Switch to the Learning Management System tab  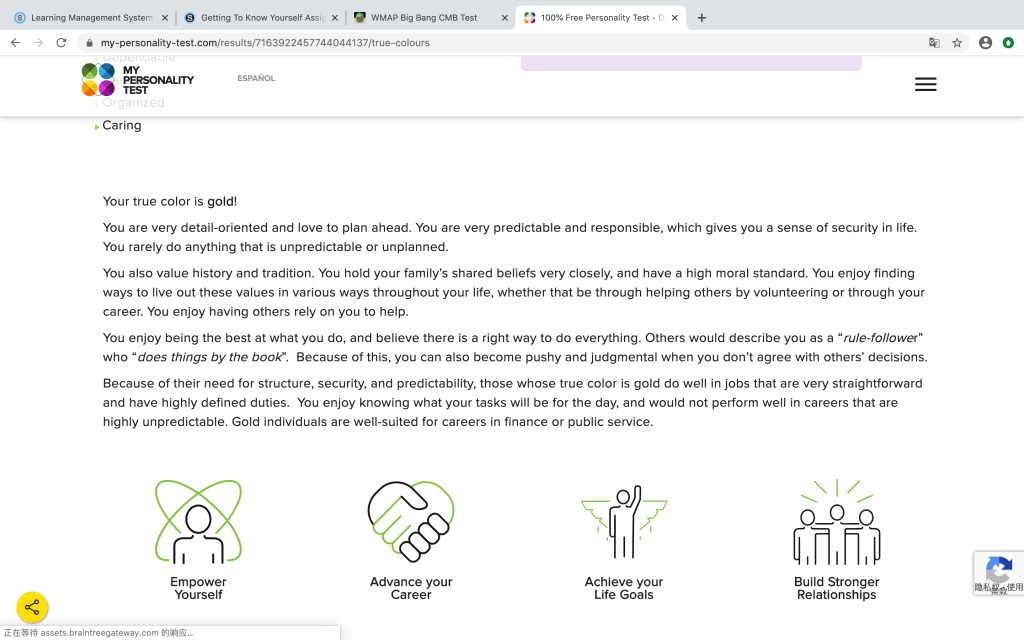[x=85, y=18]
